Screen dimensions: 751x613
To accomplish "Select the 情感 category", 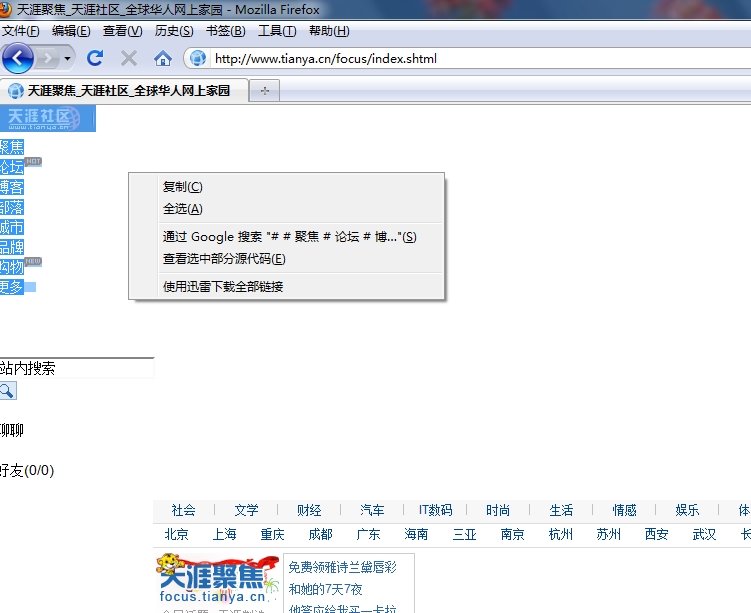I will click(625, 510).
